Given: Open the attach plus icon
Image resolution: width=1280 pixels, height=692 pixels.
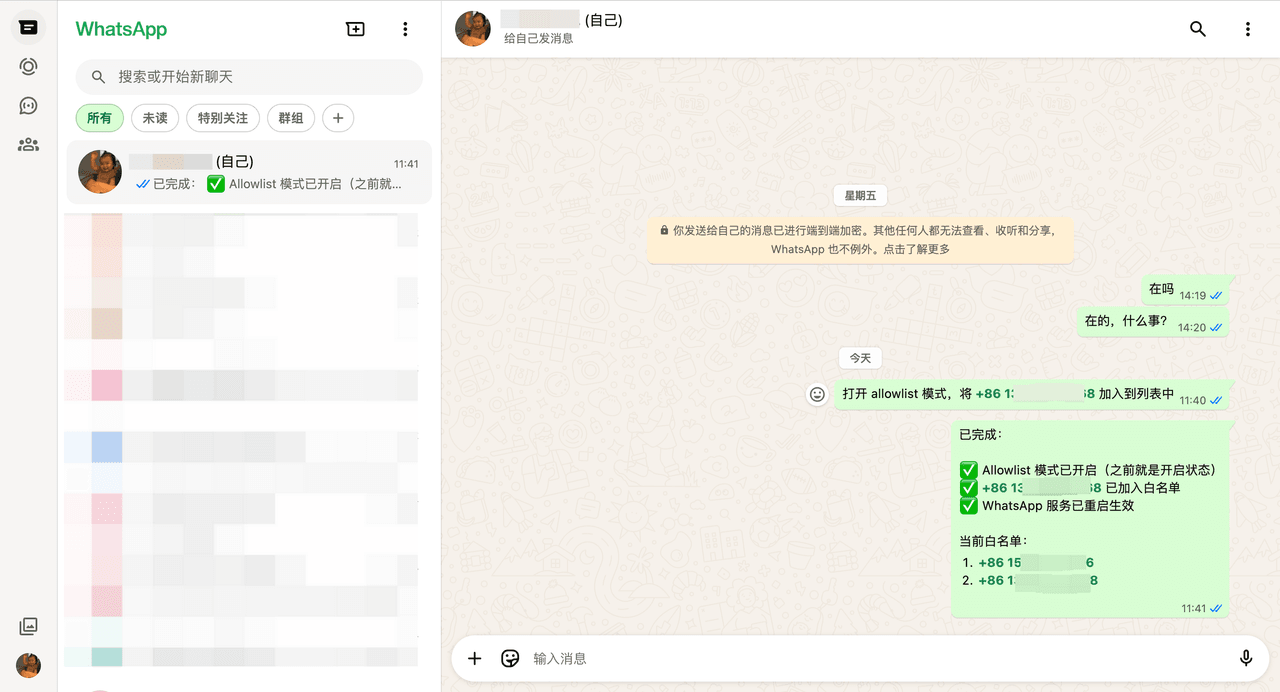Looking at the screenshot, I should click(x=475, y=658).
